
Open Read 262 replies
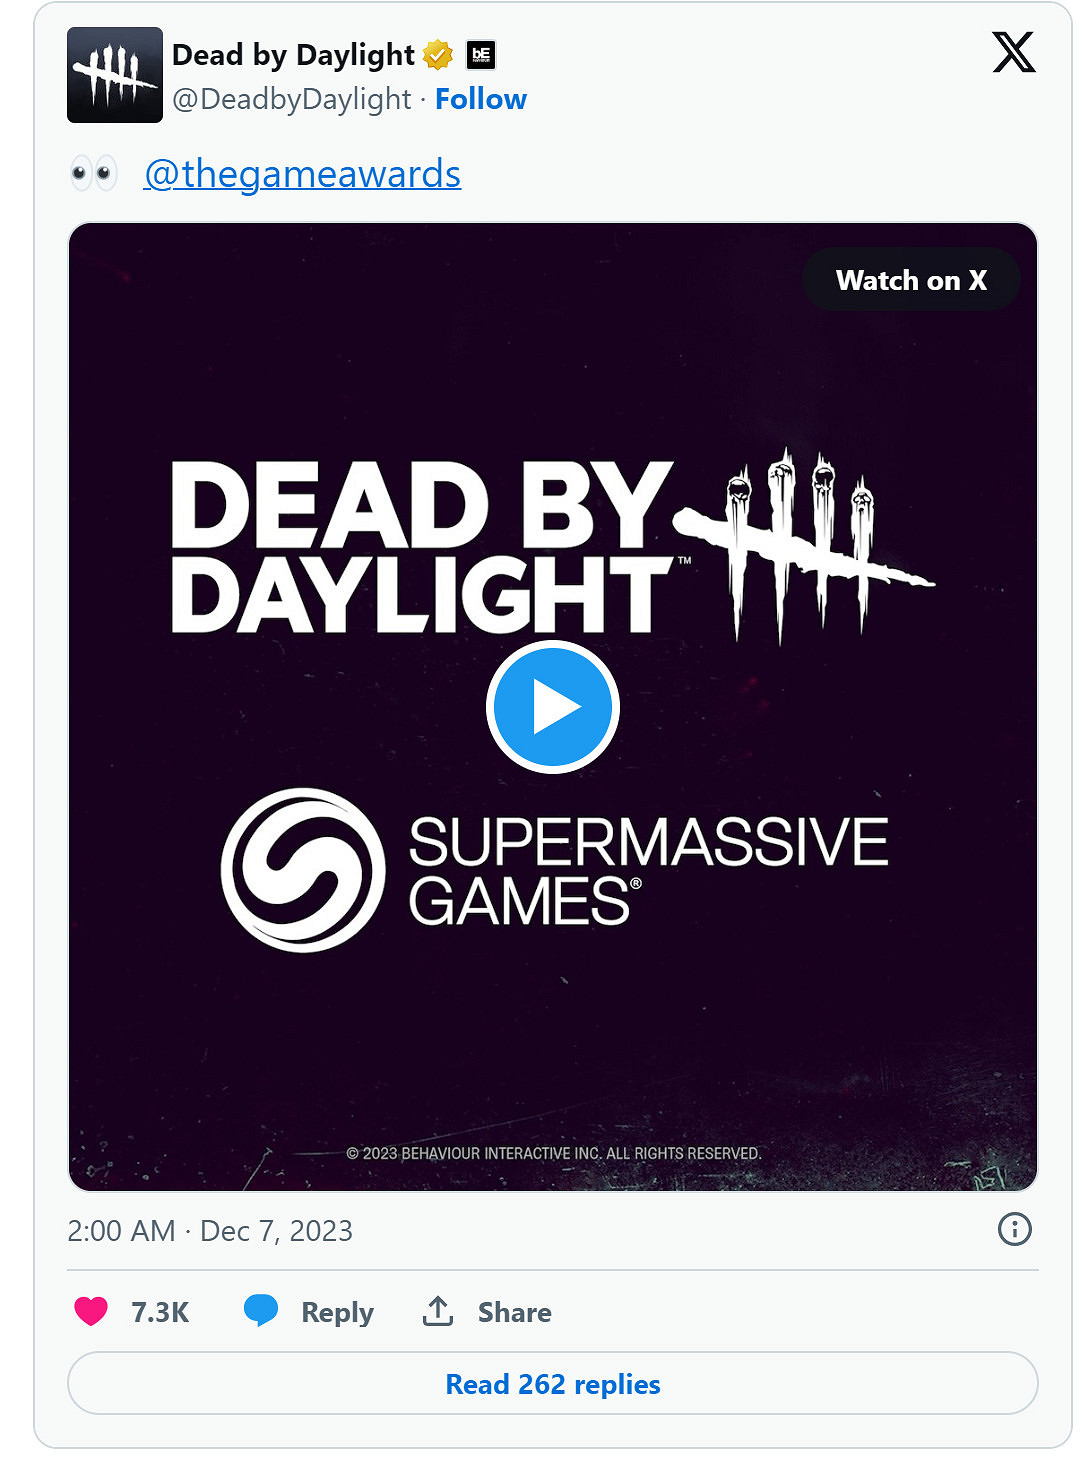coord(552,1384)
